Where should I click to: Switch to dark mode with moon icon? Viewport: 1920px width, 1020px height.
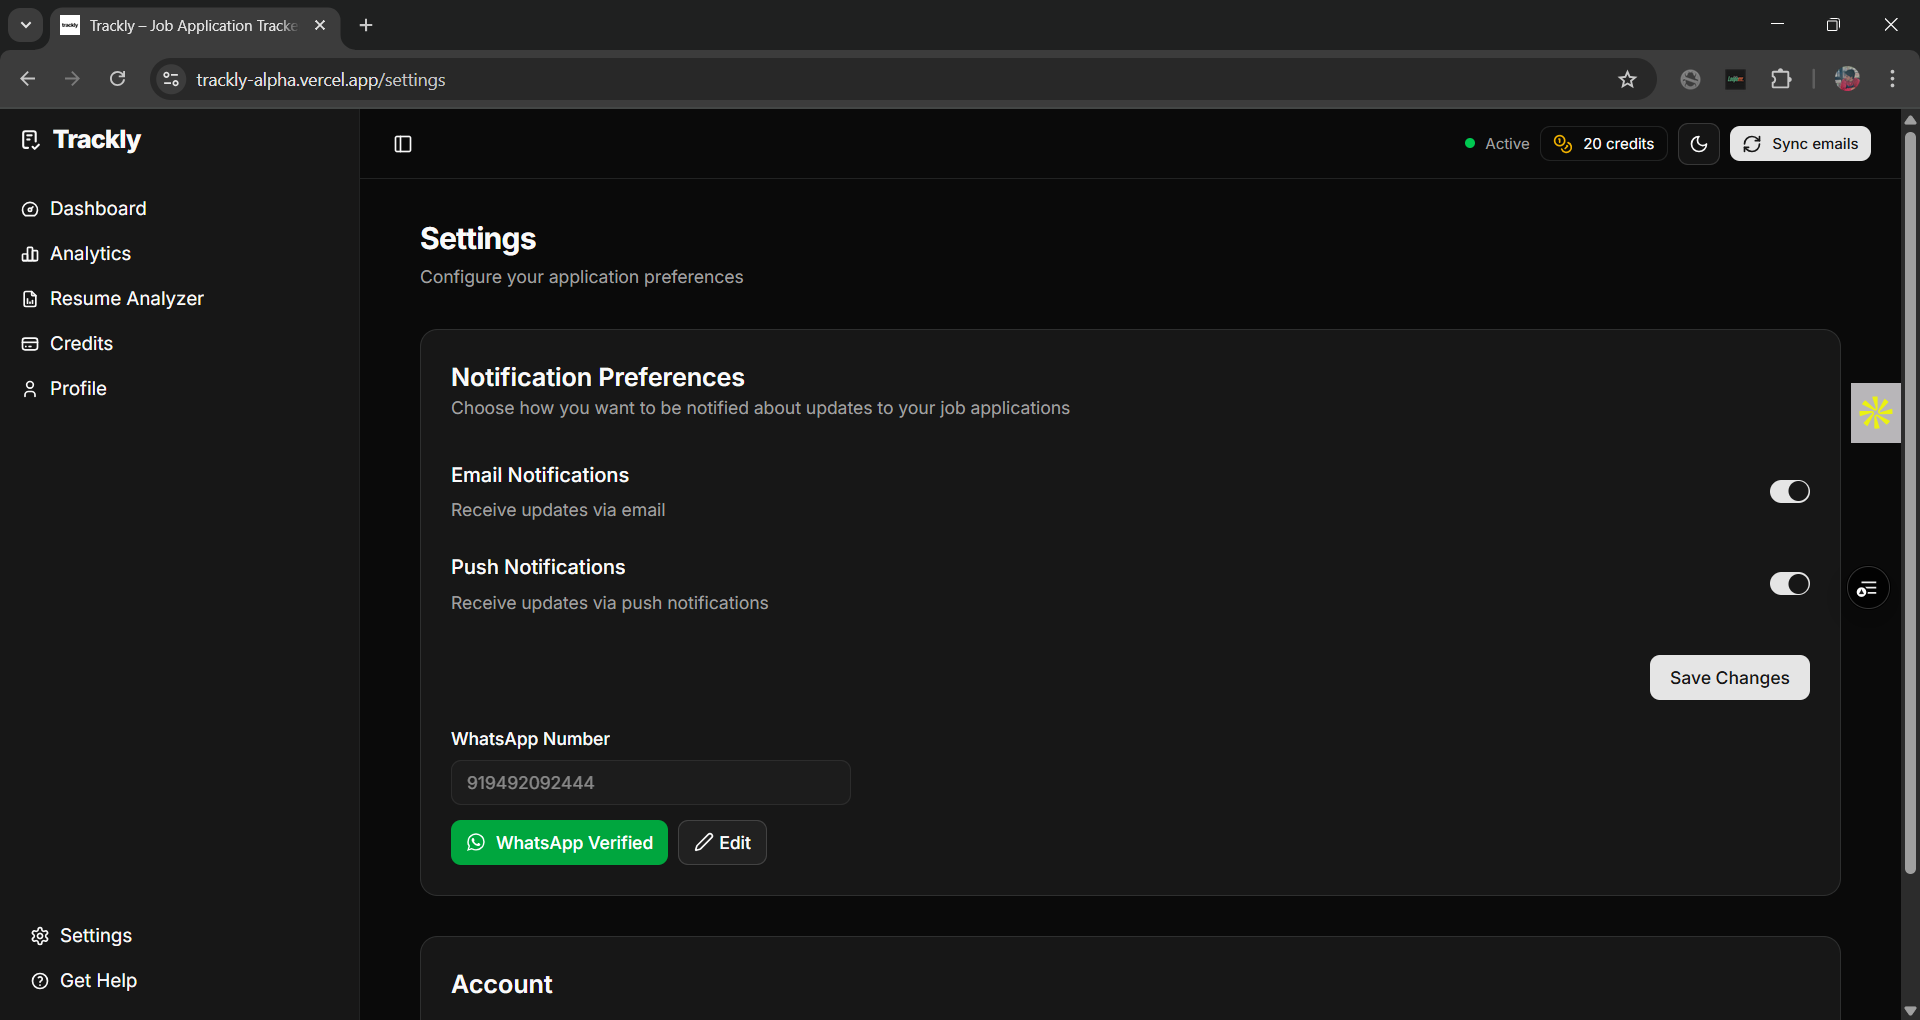[x=1699, y=144]
